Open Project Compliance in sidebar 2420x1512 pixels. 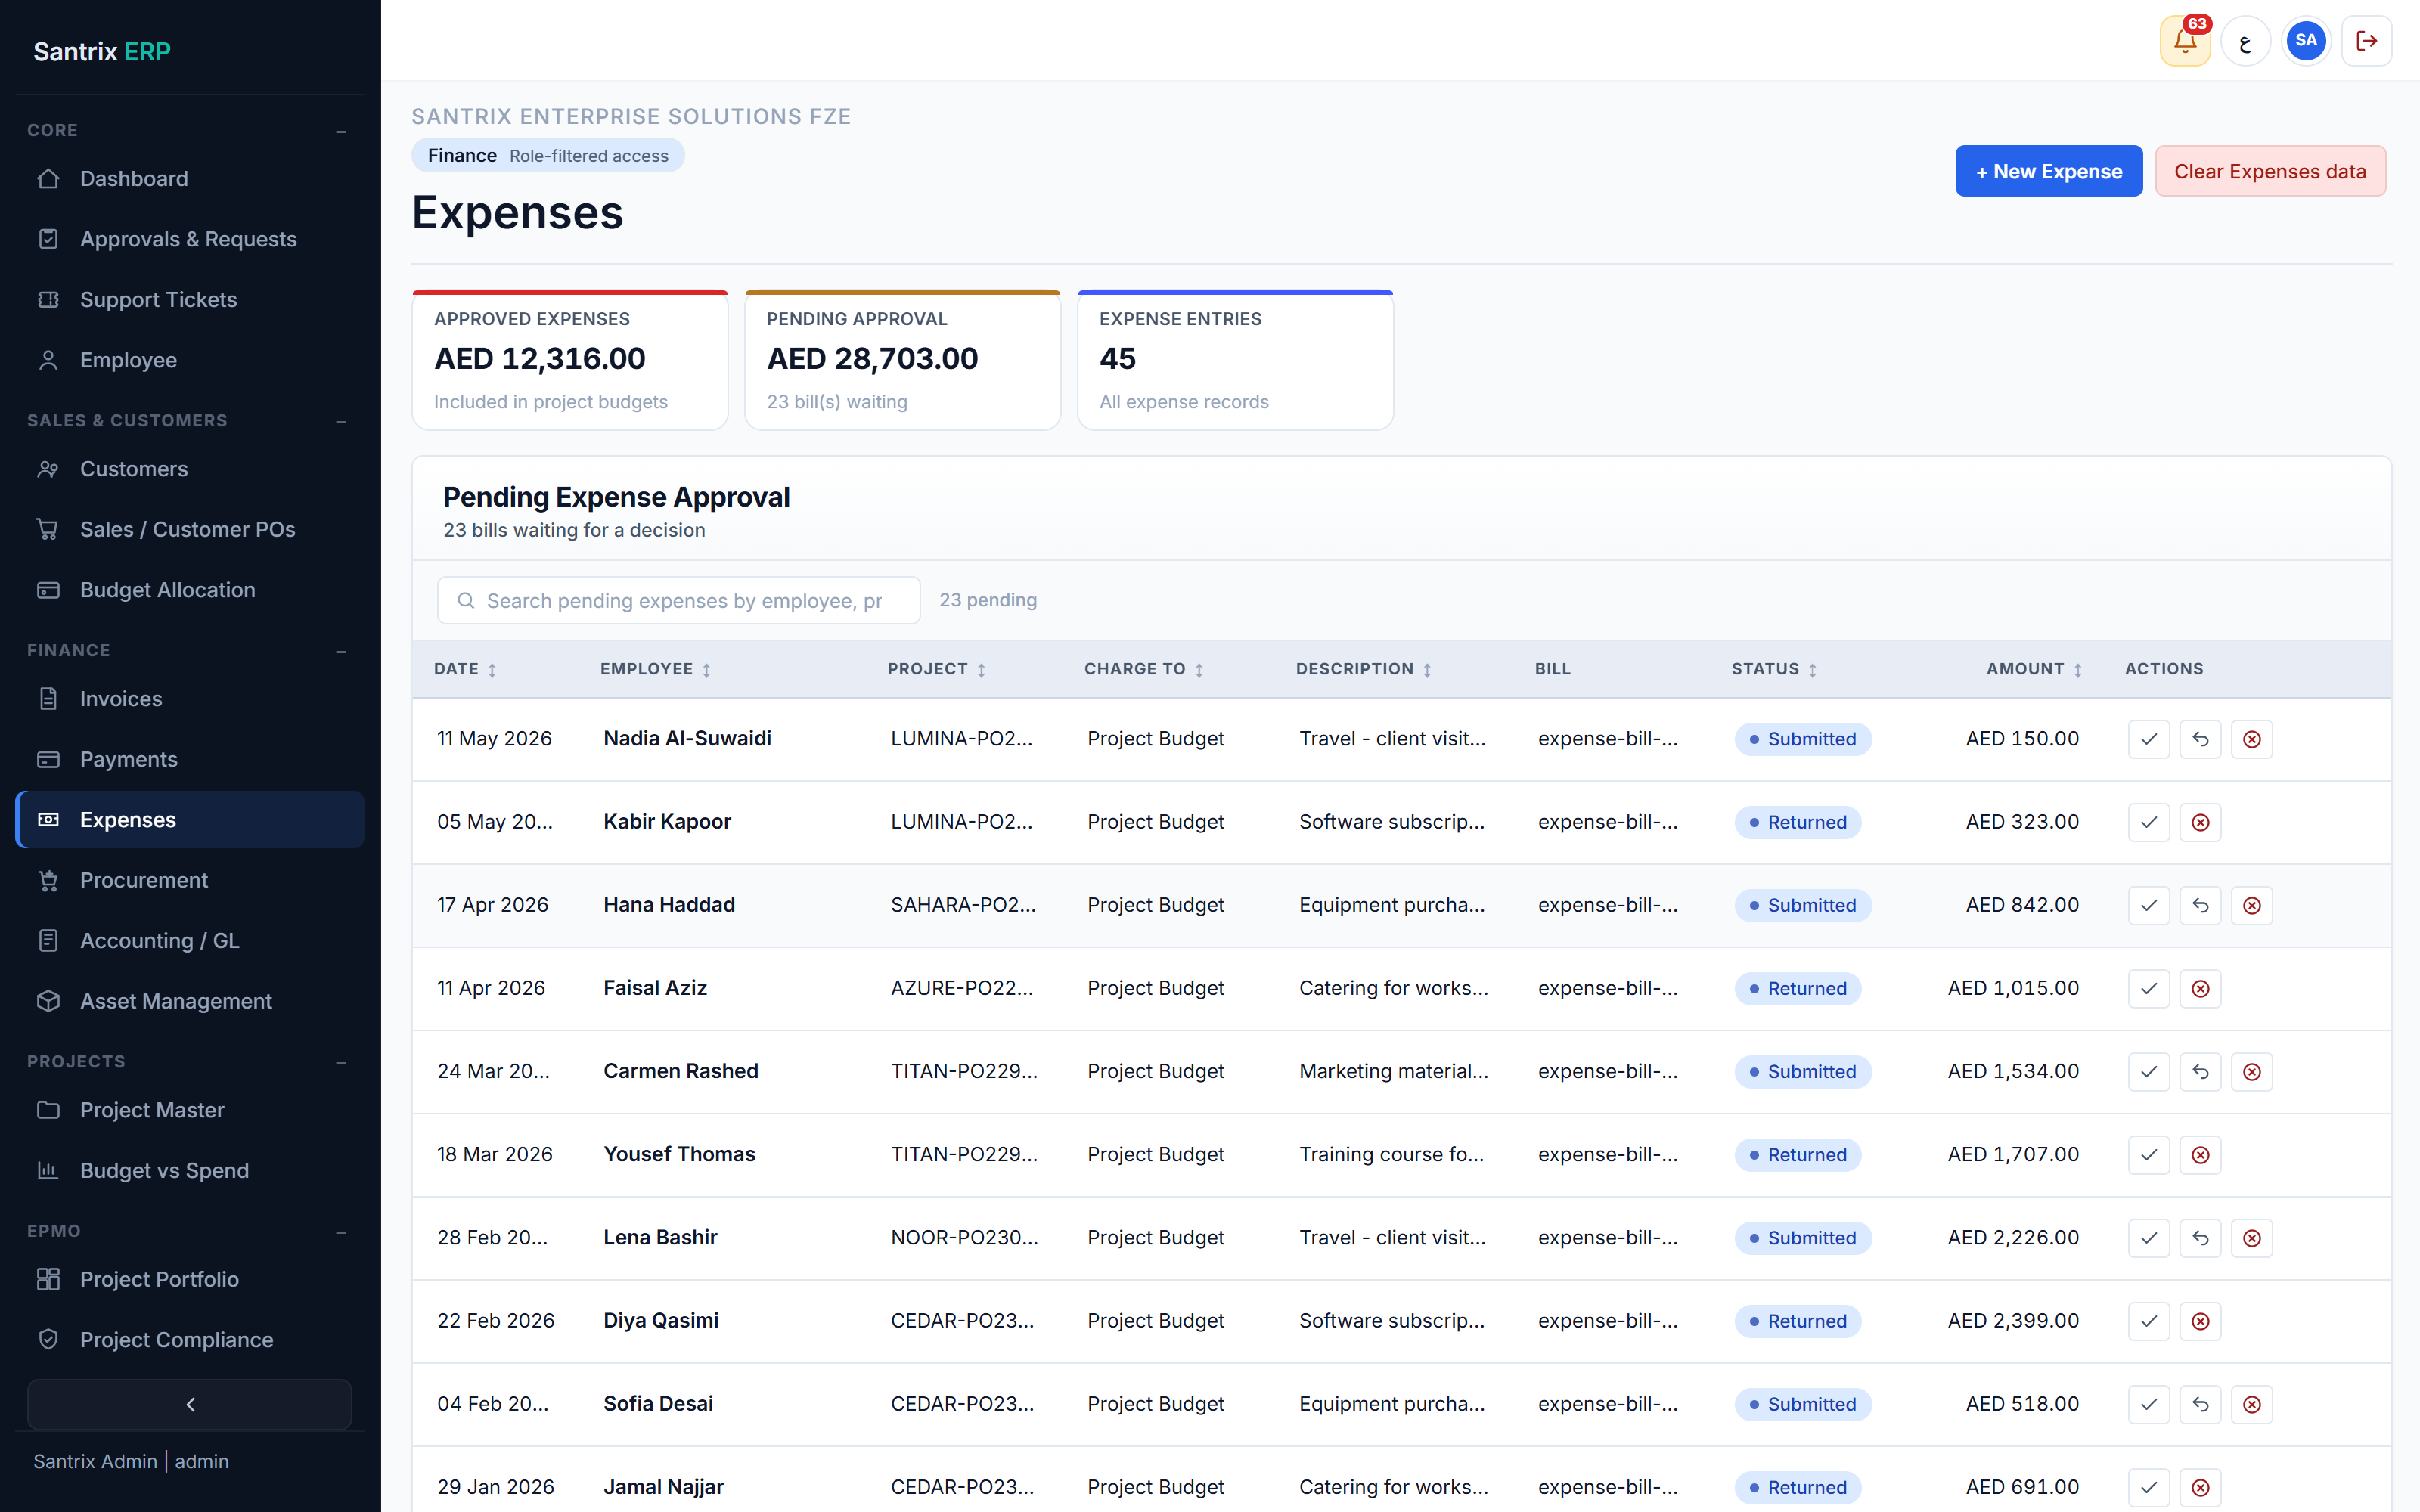(190, 1340)
